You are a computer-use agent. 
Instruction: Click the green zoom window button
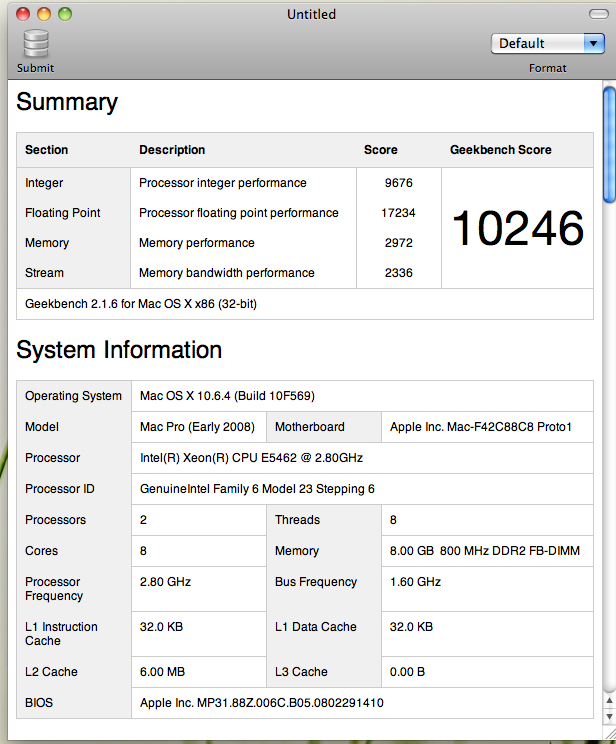pos(65,14)
